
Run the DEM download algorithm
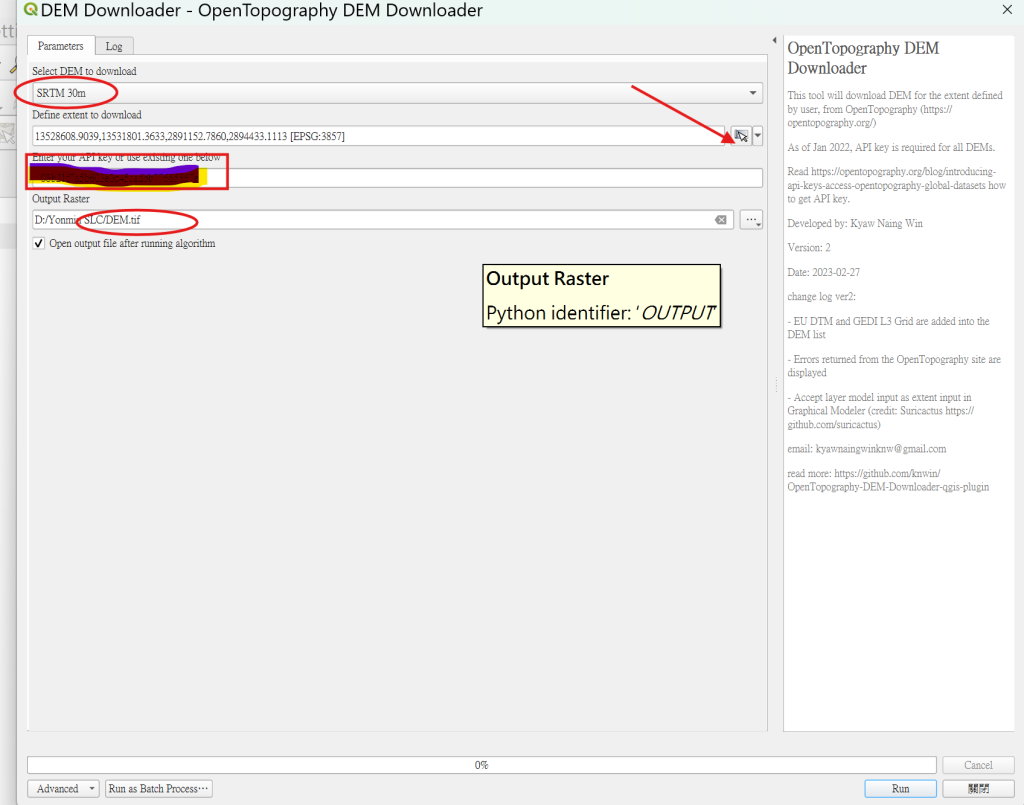pyautogui.click(x=901, y=789)
